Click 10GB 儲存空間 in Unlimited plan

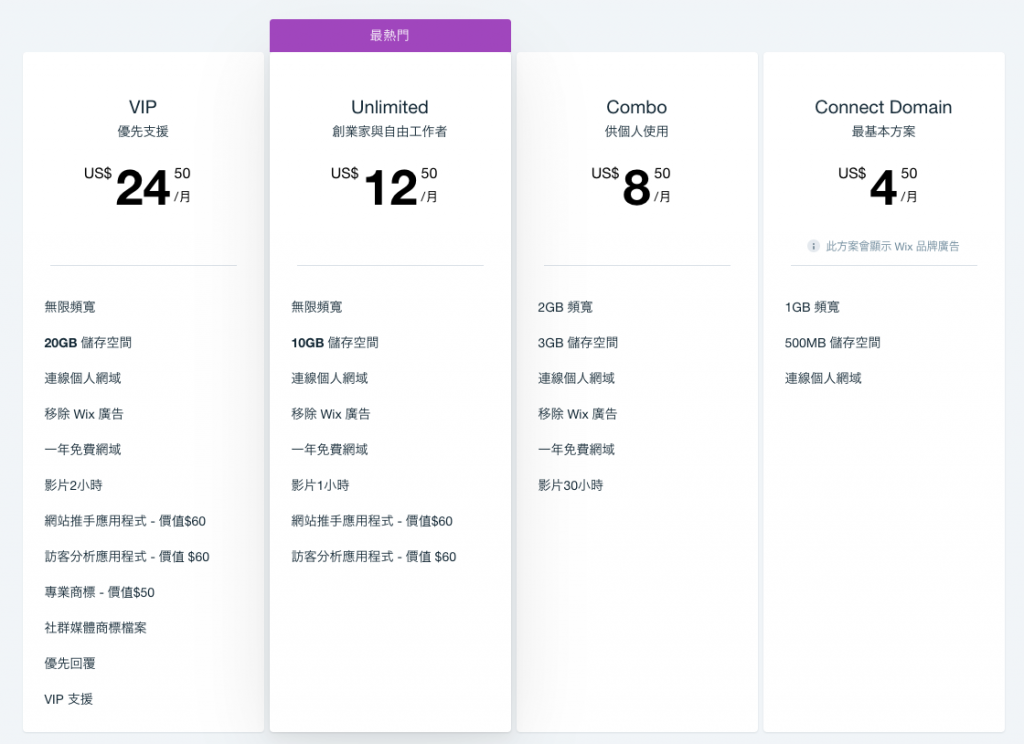pyautogui.click(x=335, y=342)
